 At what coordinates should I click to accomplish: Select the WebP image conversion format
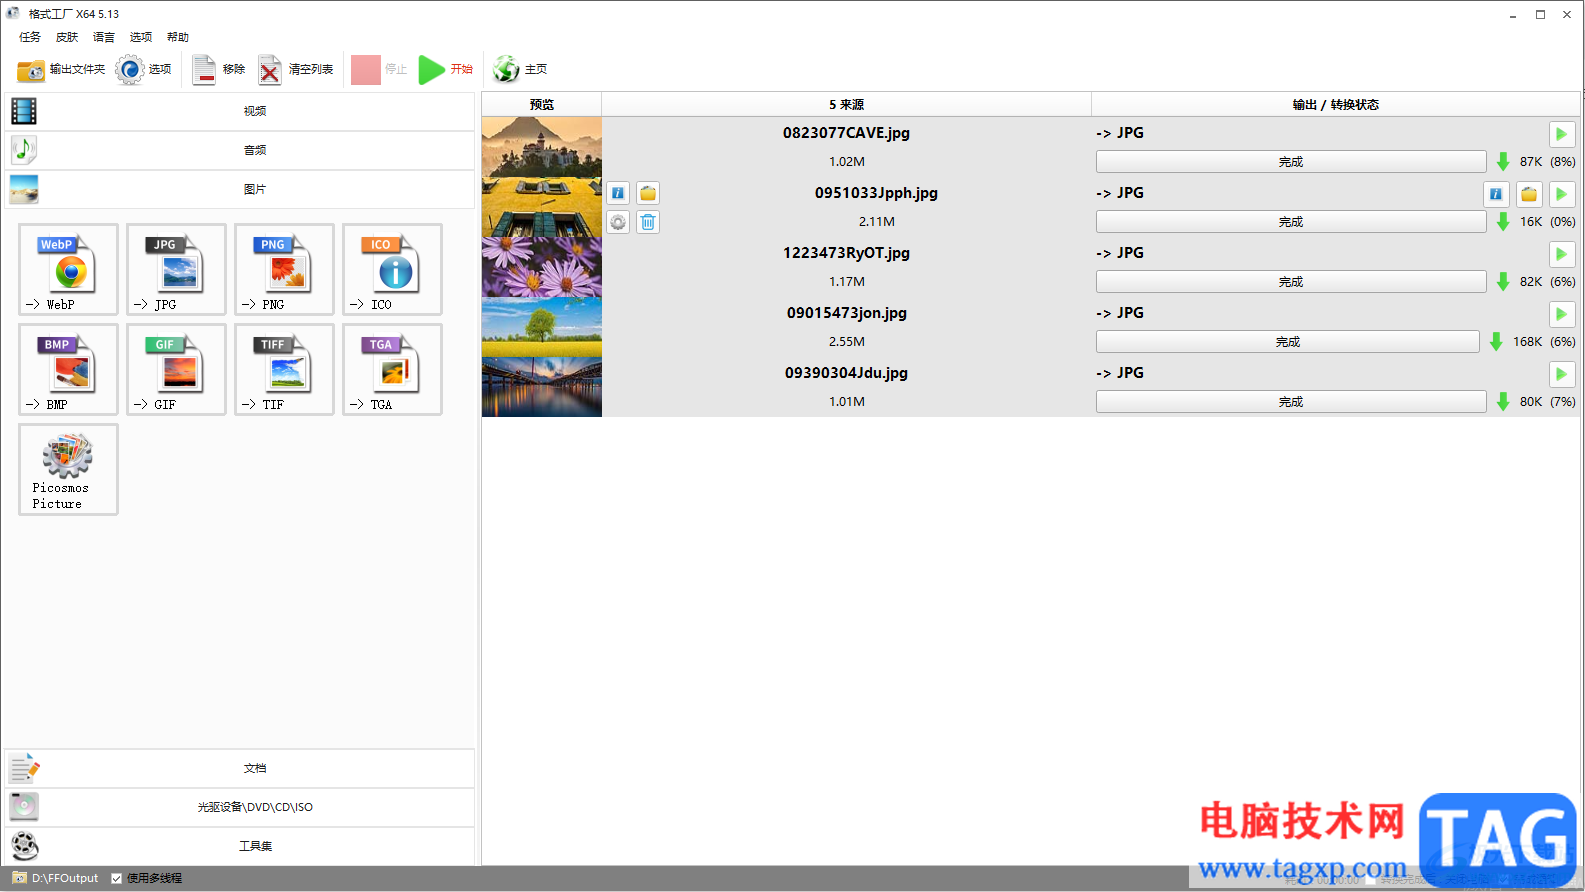point(68,269)
